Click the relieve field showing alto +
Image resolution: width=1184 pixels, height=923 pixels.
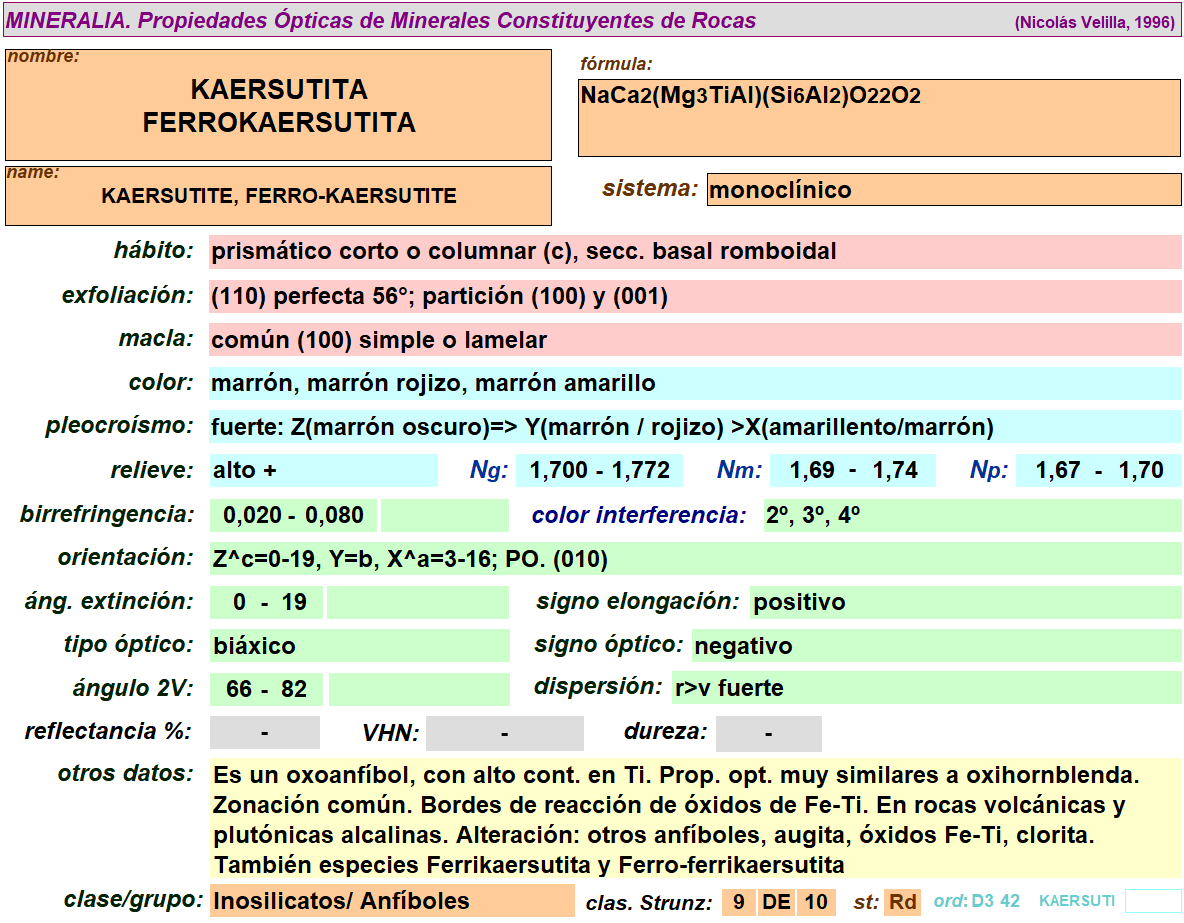323,471
